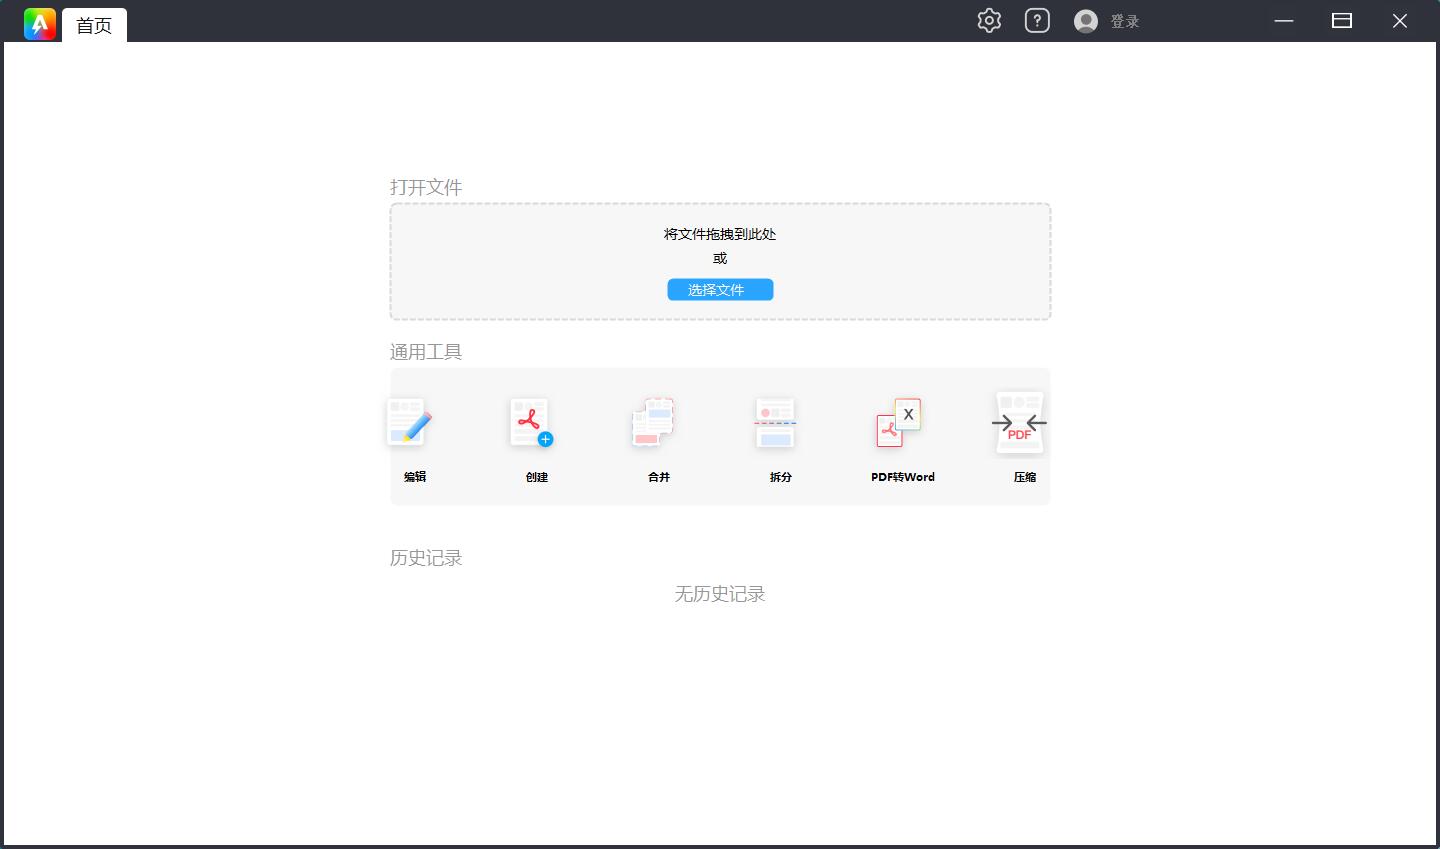Launch the PDF转Word converter tool
The width and height of the screenshot is (1440, 849).
click(902, 438)
